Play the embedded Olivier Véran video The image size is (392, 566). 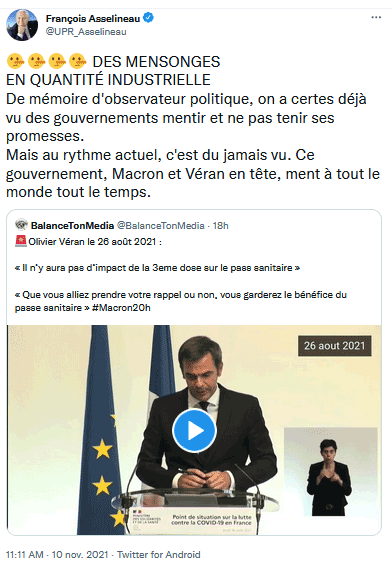[x=194, y=430]
